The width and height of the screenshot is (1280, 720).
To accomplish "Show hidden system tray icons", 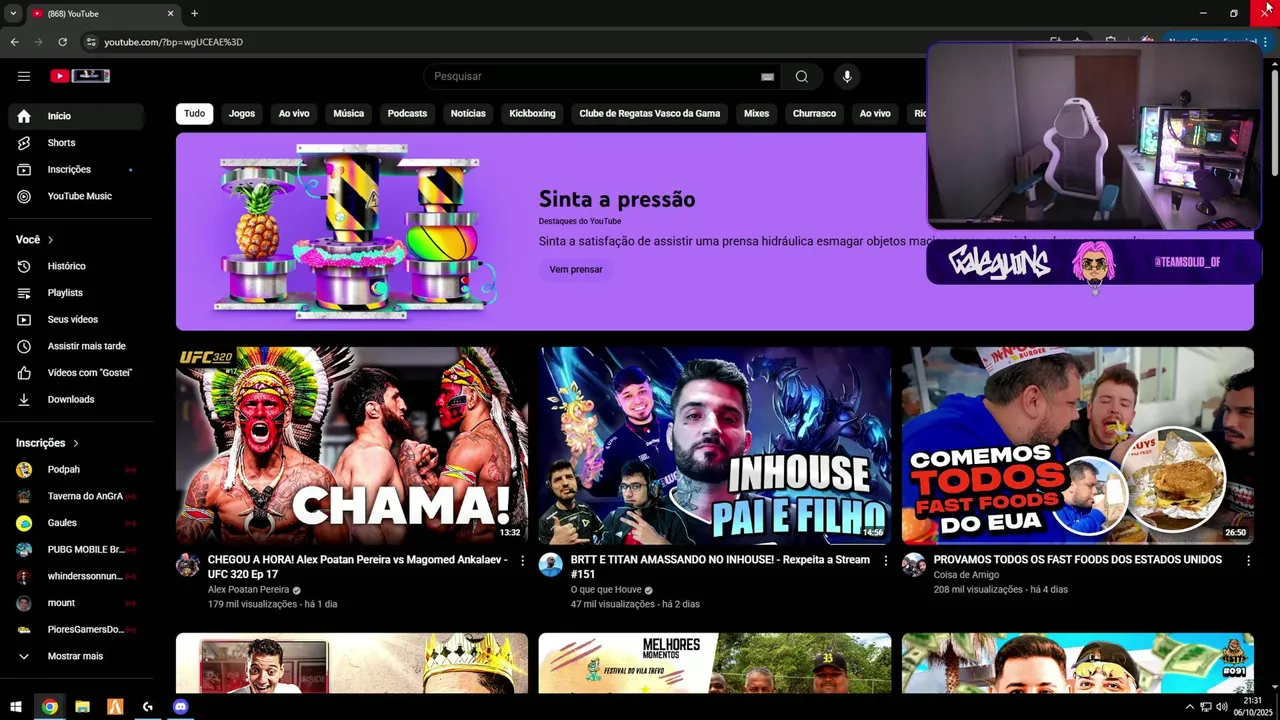I will tap(1189, 707).
